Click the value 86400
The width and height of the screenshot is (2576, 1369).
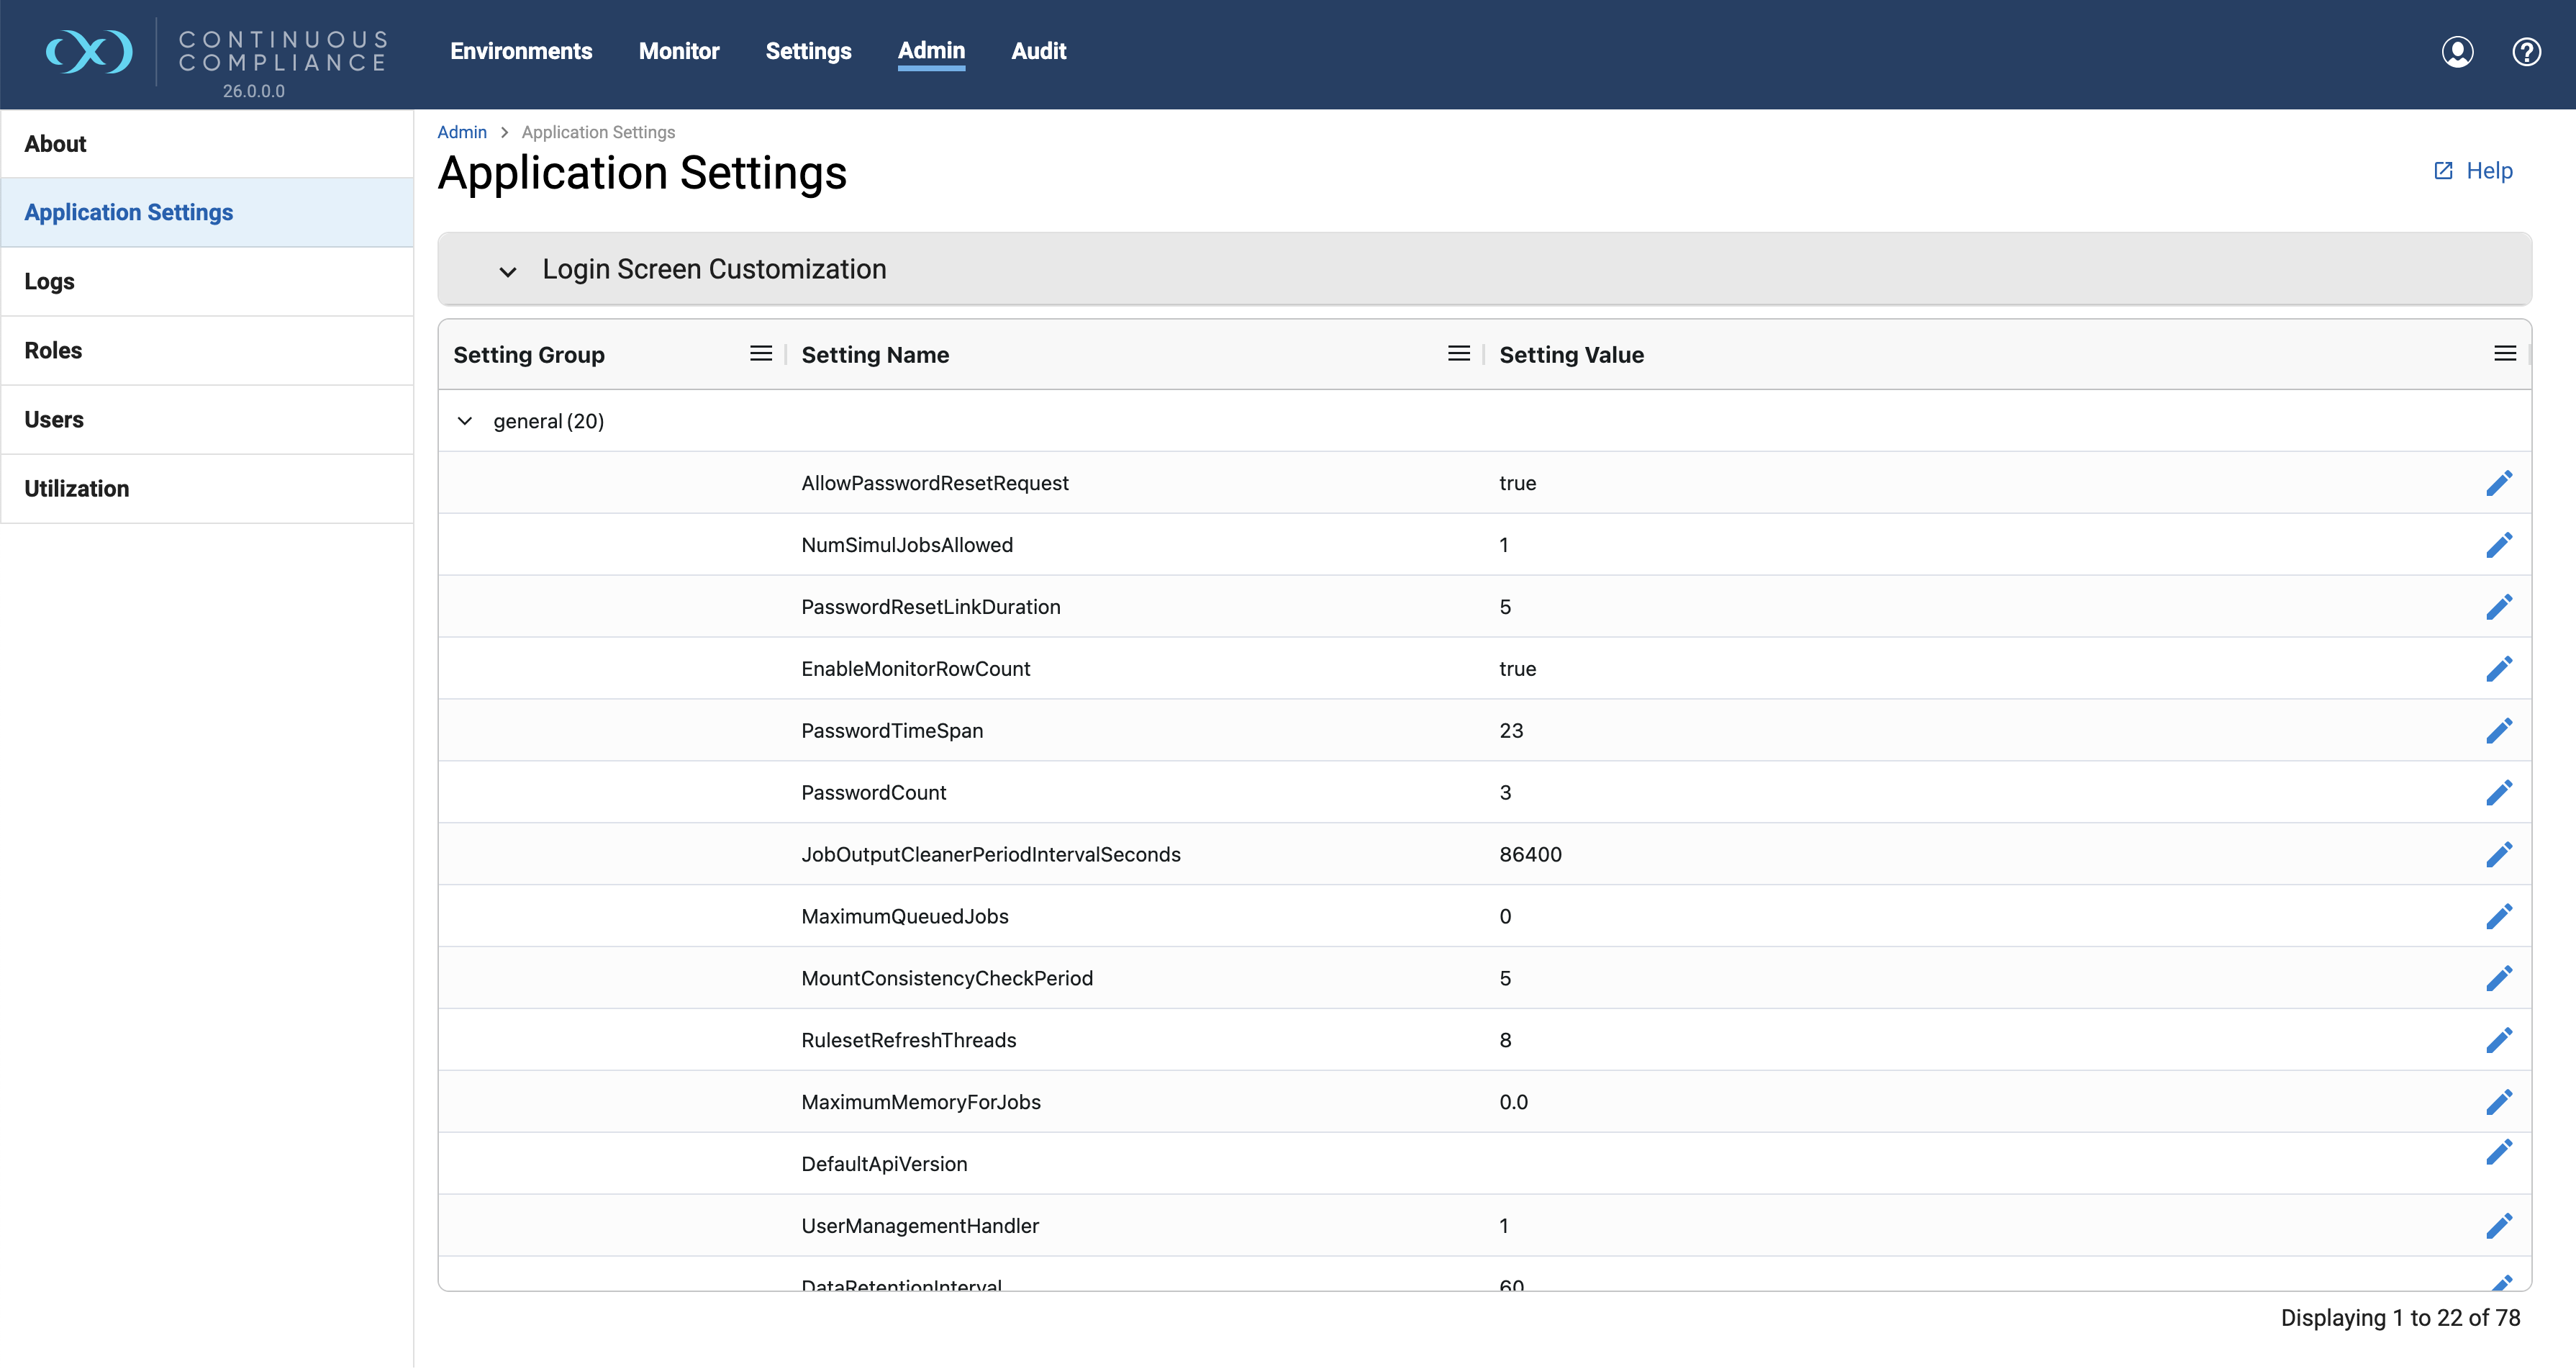coord(1530,855)
